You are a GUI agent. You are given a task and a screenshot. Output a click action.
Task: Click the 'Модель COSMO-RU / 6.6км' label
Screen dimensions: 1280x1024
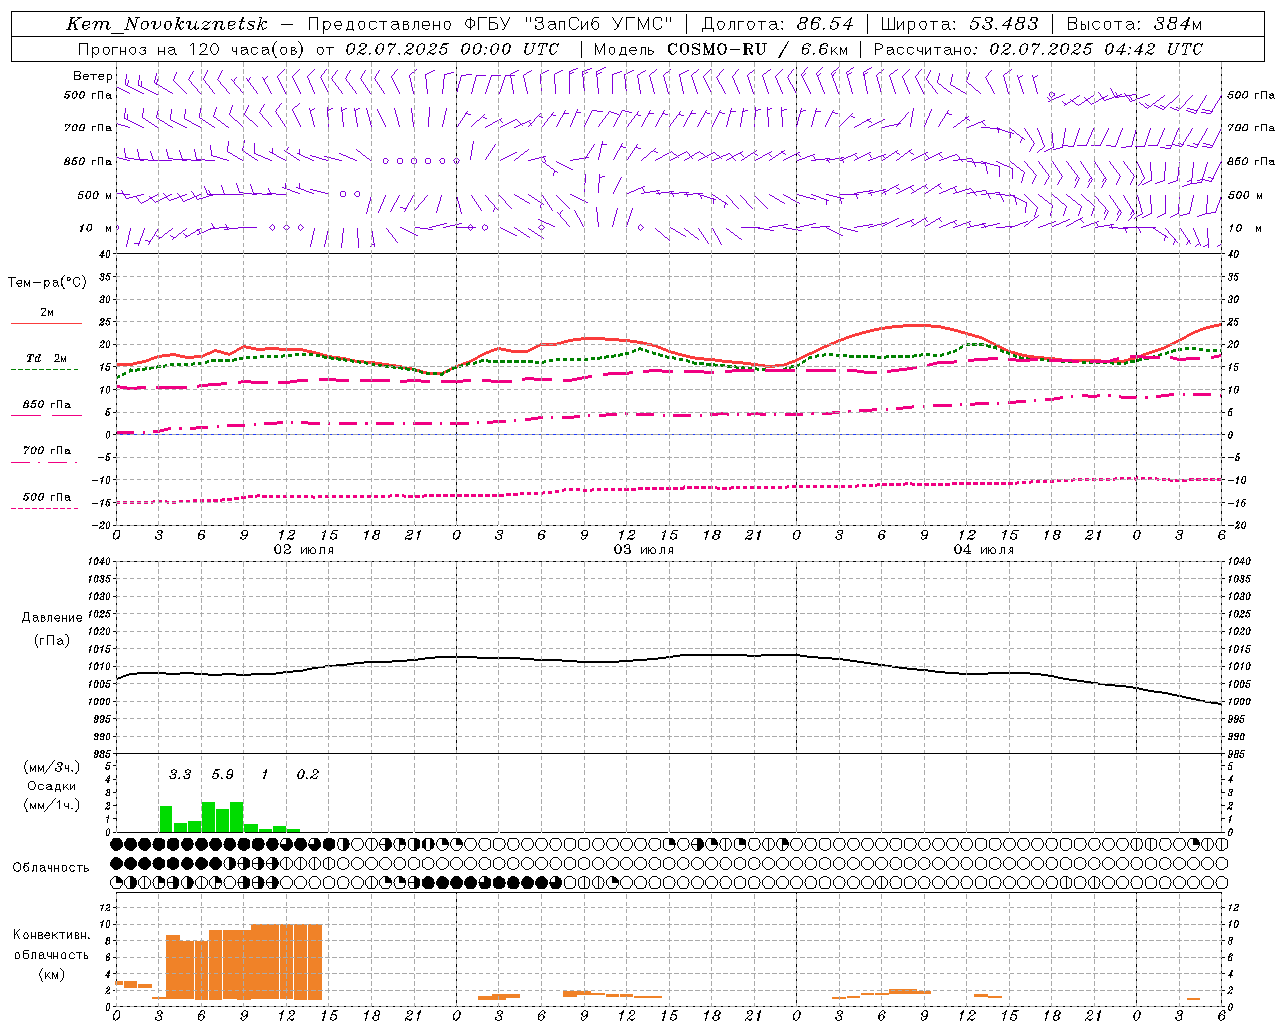[721, 49]
